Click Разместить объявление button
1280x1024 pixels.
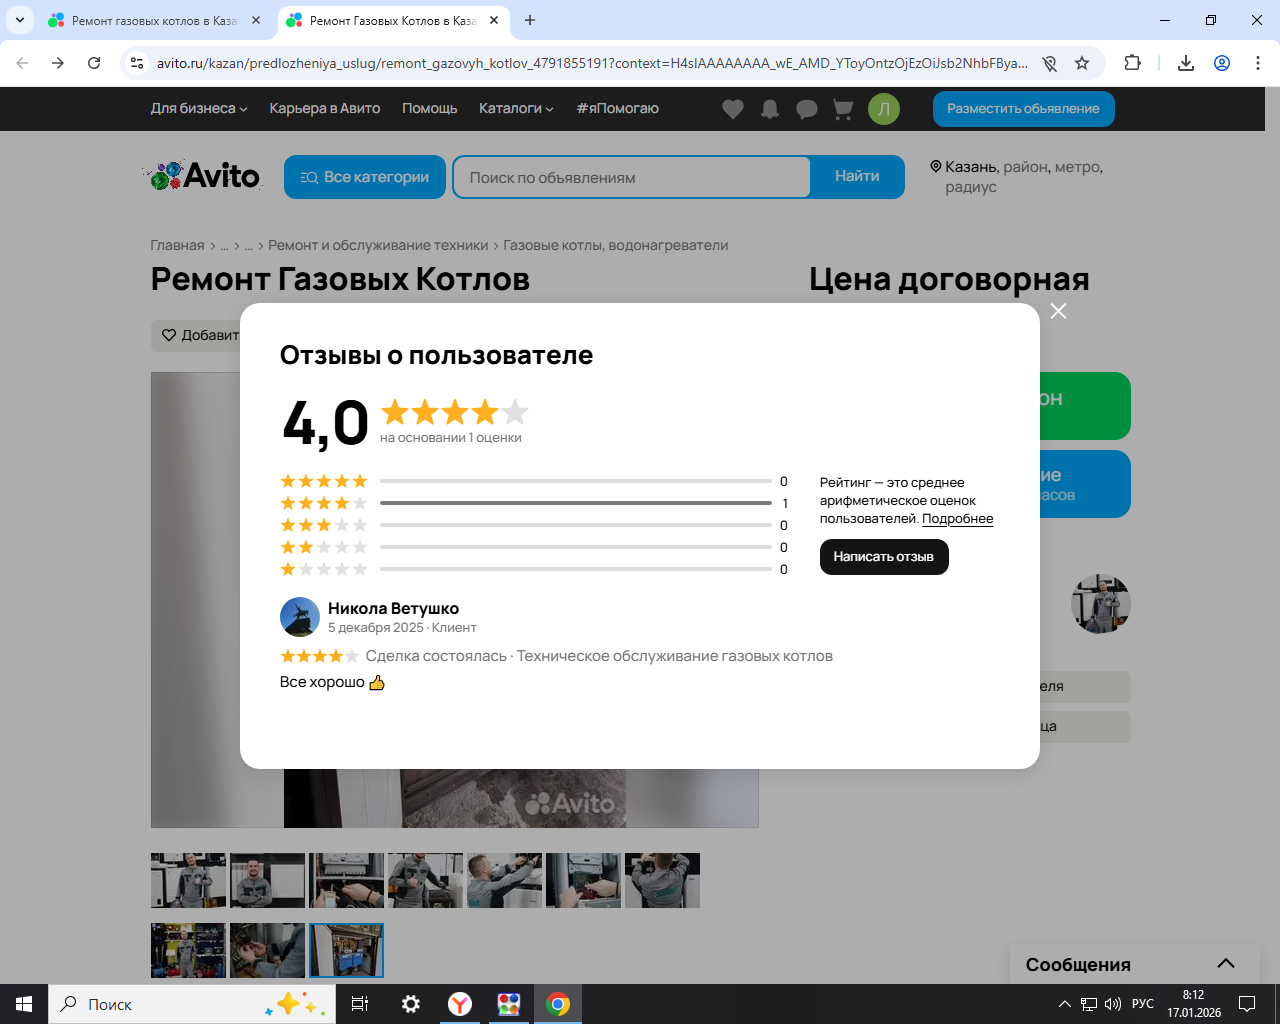tap(1024, 109)
